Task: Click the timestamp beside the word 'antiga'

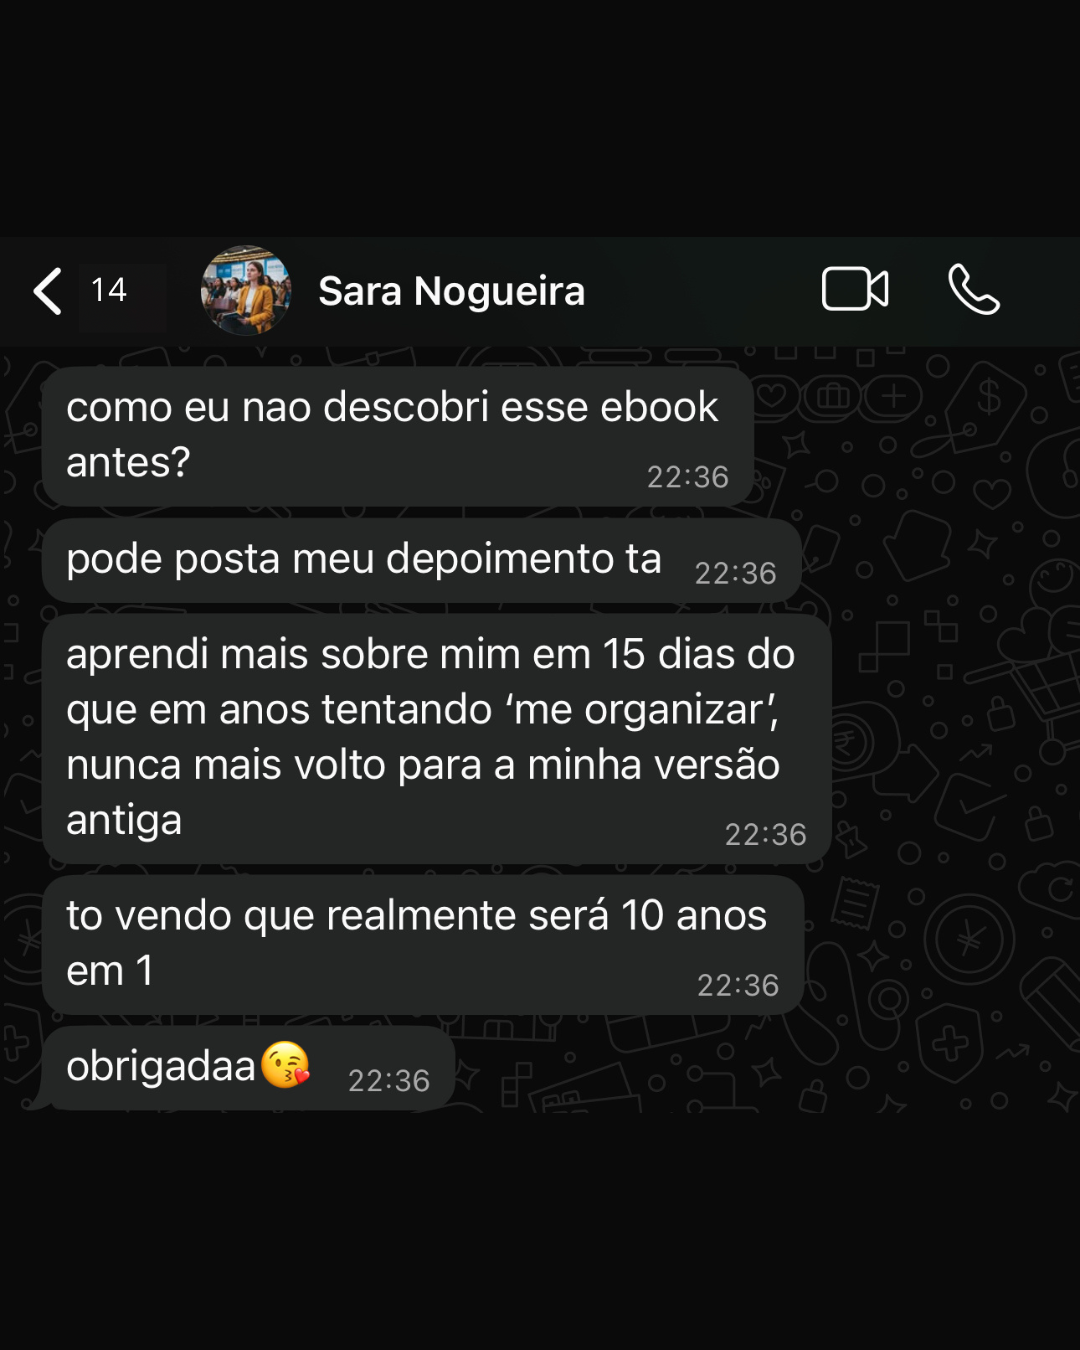Action: (x=766, y=834)
